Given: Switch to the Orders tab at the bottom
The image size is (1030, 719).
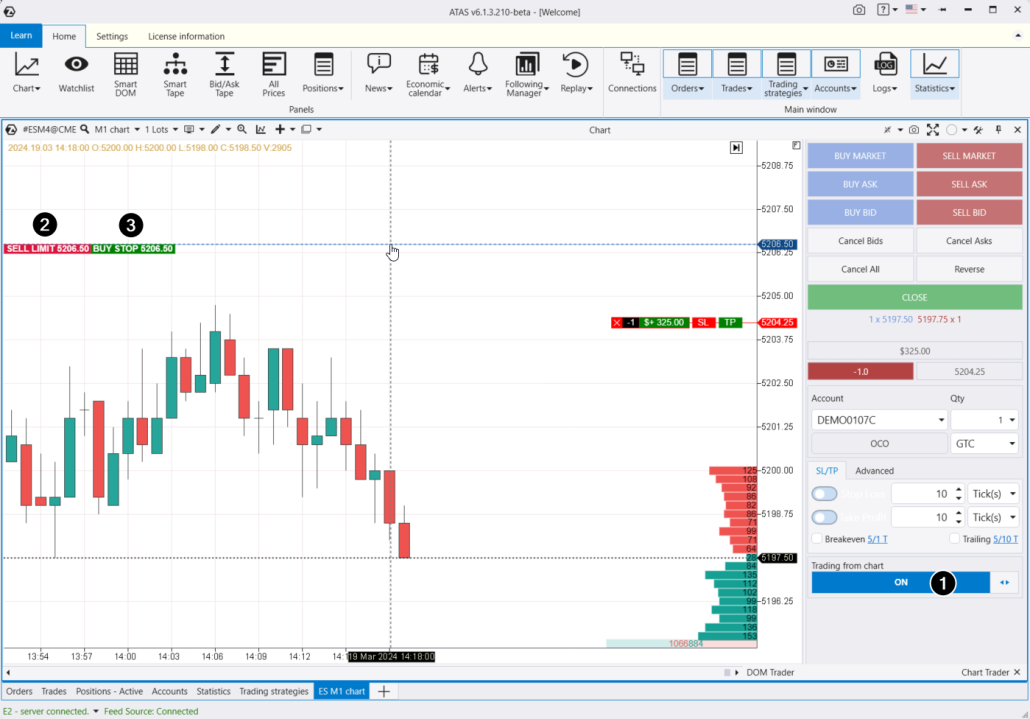Looking at the screenshot, I should point(19,691).
